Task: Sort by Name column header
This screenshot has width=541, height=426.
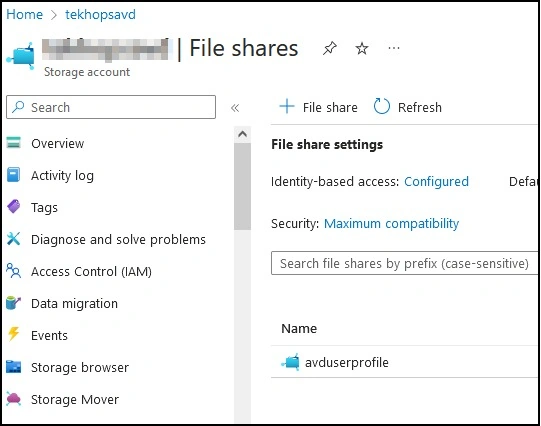Action: 299,328
